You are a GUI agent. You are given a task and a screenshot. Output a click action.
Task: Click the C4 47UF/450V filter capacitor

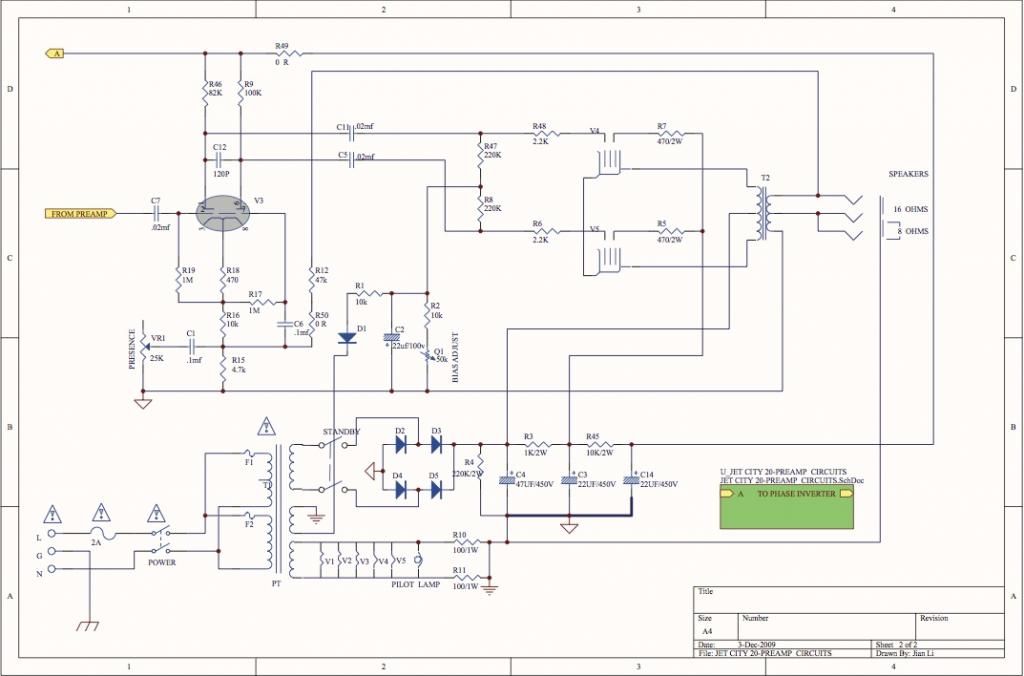click(x=507, y=480)
